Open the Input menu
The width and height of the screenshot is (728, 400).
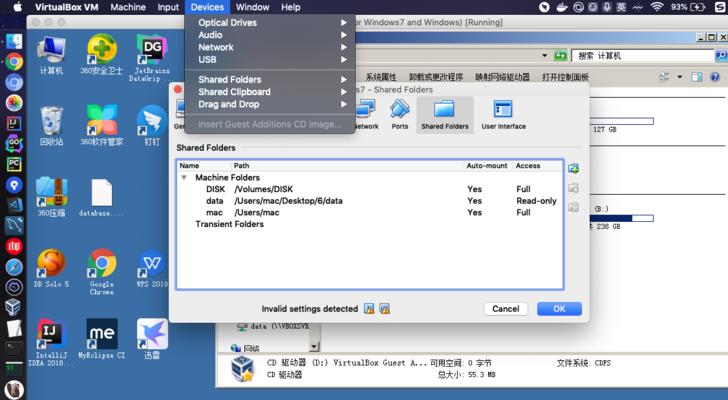(168, 7)
